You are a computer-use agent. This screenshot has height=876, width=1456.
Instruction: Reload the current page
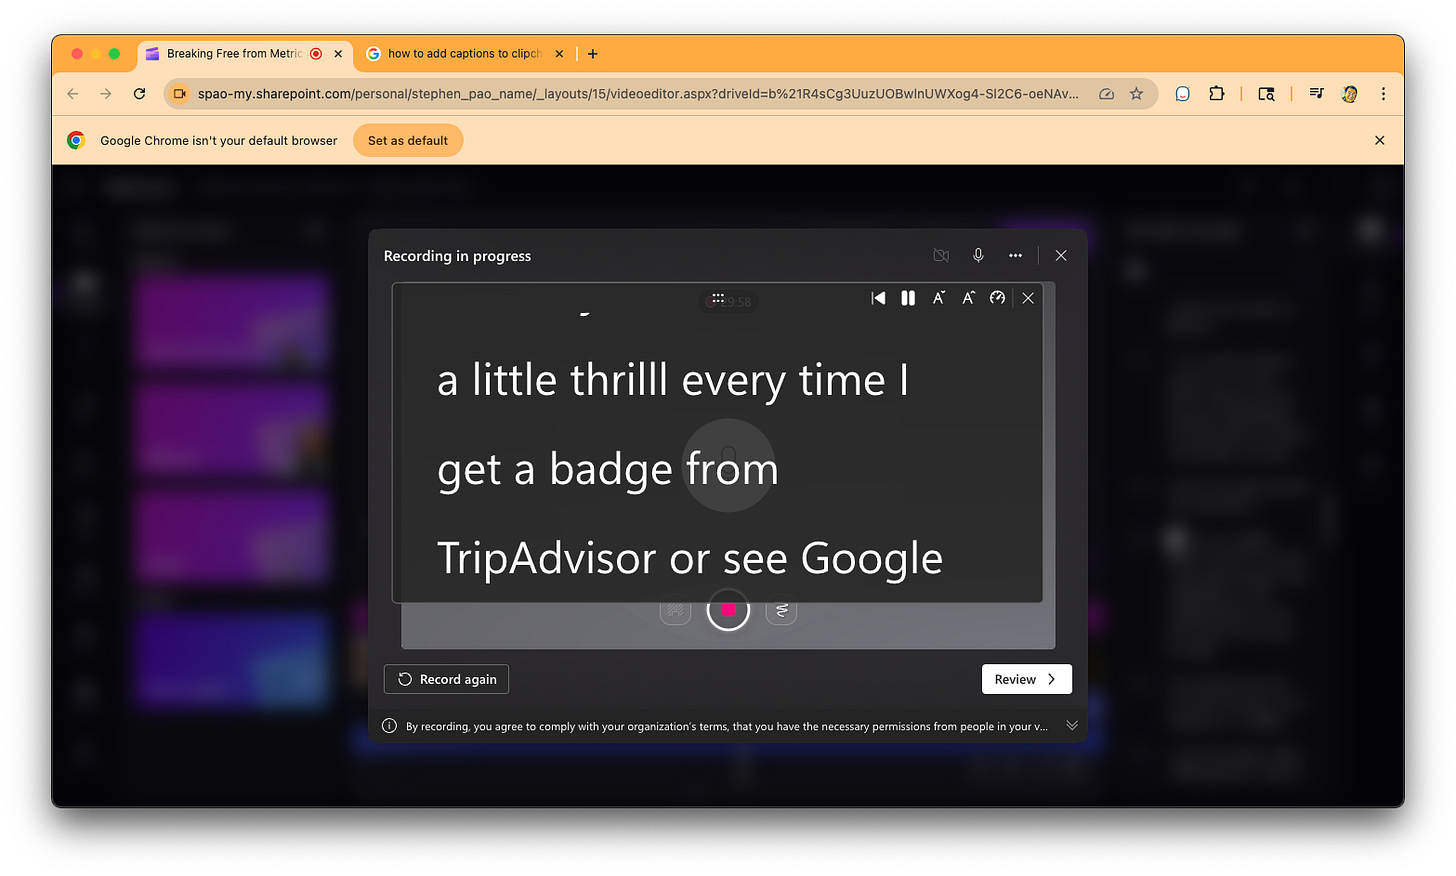pyautogui.click(x=139, y=94)
